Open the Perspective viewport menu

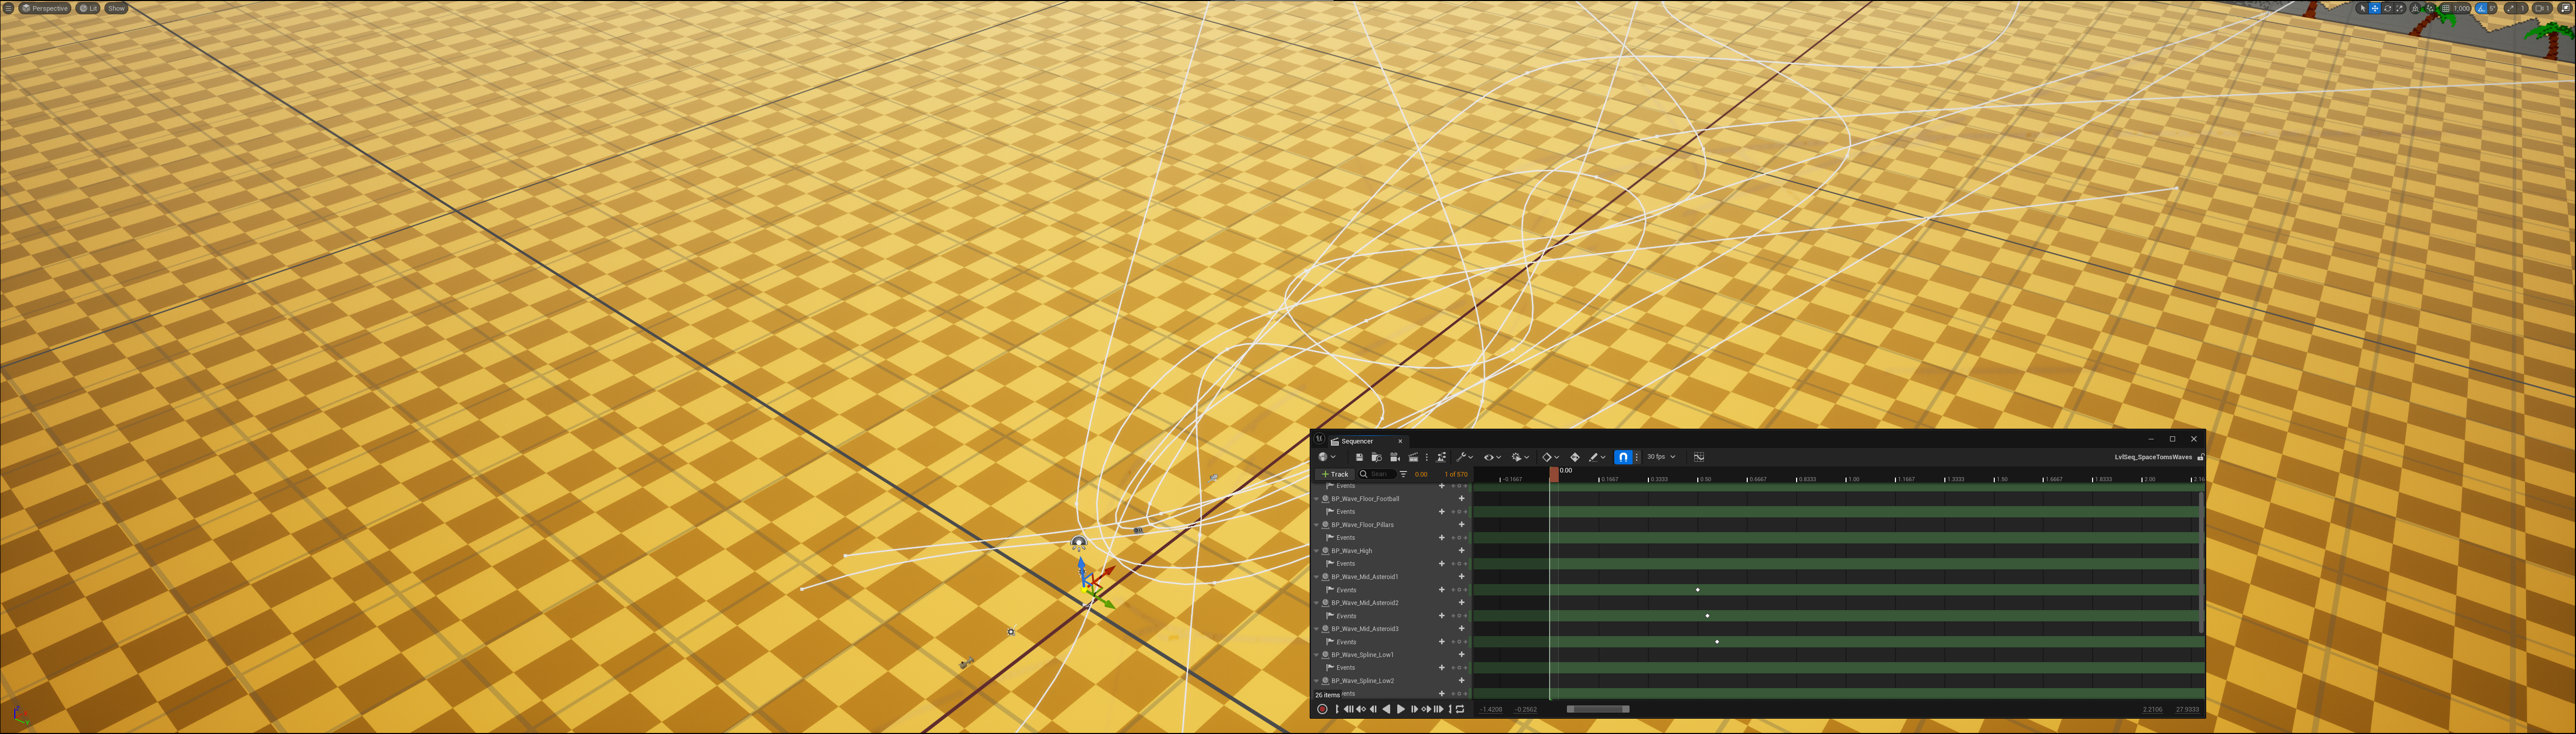tap(45, 8)
